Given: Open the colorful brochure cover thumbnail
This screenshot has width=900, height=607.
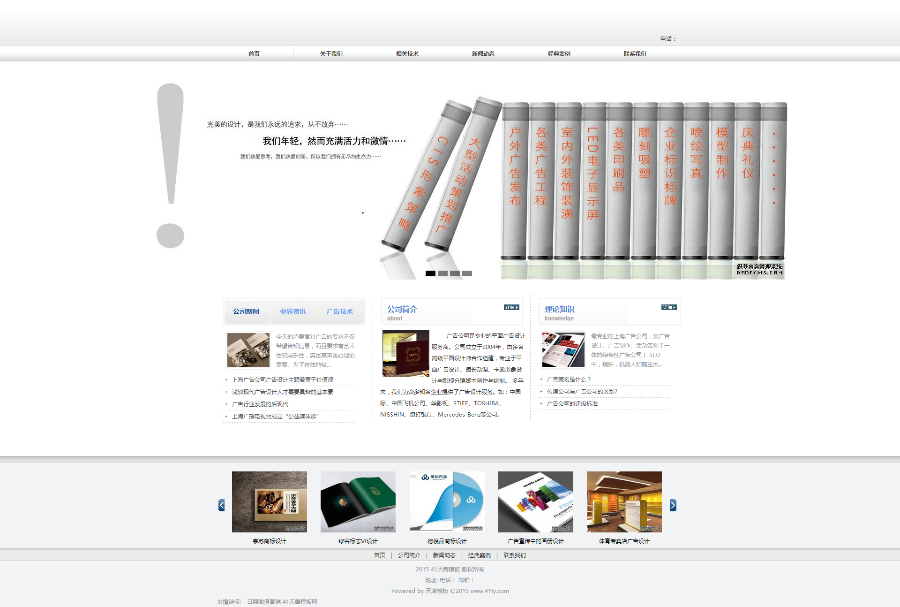Looking at the screenshot, I should pos(536,501).
